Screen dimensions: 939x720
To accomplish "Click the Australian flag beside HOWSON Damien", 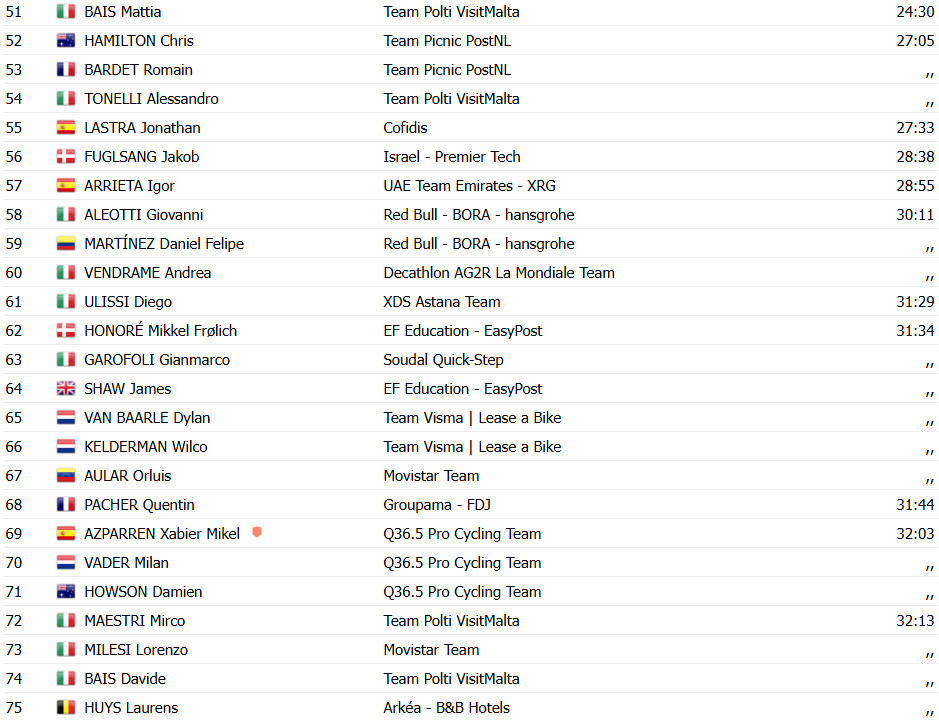I will (x=66, y=591).
